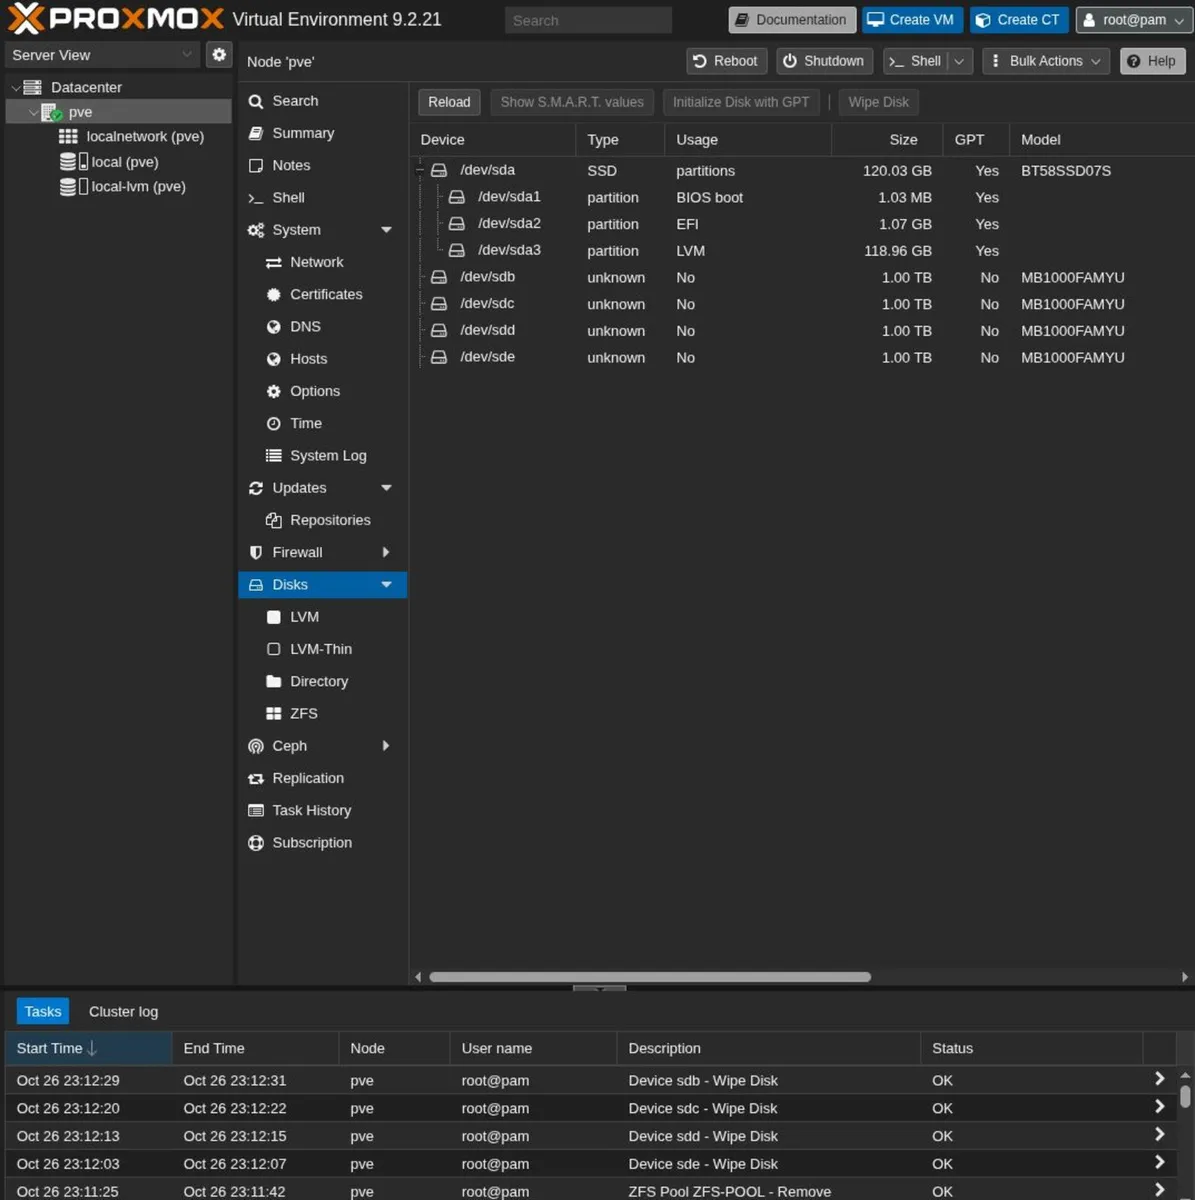Expand the Ceph menu section
The height and width of the screenshot is (1200, 1195).
[x=386, y=746]
